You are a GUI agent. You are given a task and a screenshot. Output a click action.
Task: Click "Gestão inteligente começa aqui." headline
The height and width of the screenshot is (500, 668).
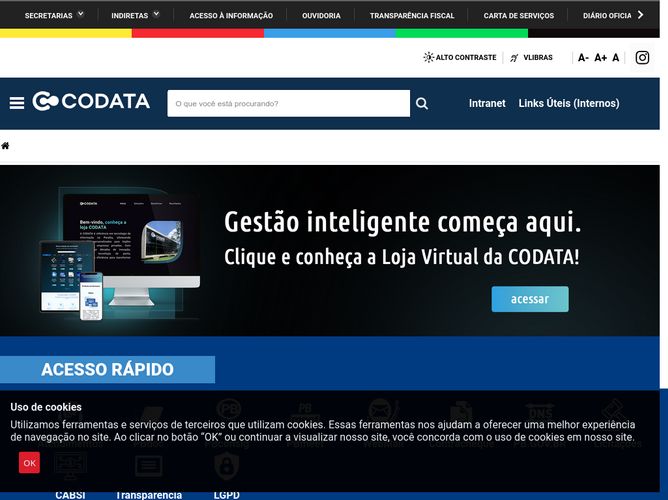coord(403,222)
